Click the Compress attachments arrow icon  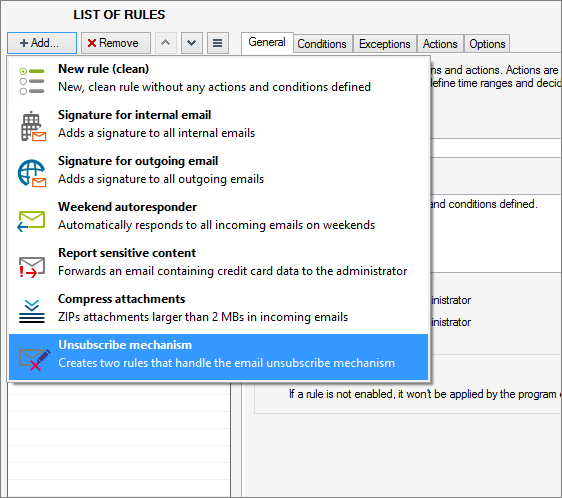pyautogui.click(x=32, y=311)
